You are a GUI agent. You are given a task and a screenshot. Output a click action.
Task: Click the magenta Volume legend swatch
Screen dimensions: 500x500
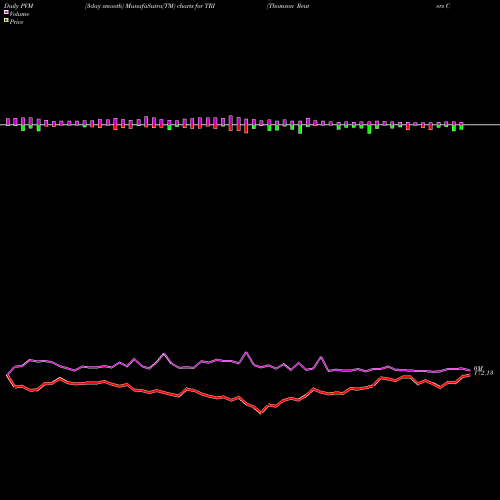click(6, 12)
